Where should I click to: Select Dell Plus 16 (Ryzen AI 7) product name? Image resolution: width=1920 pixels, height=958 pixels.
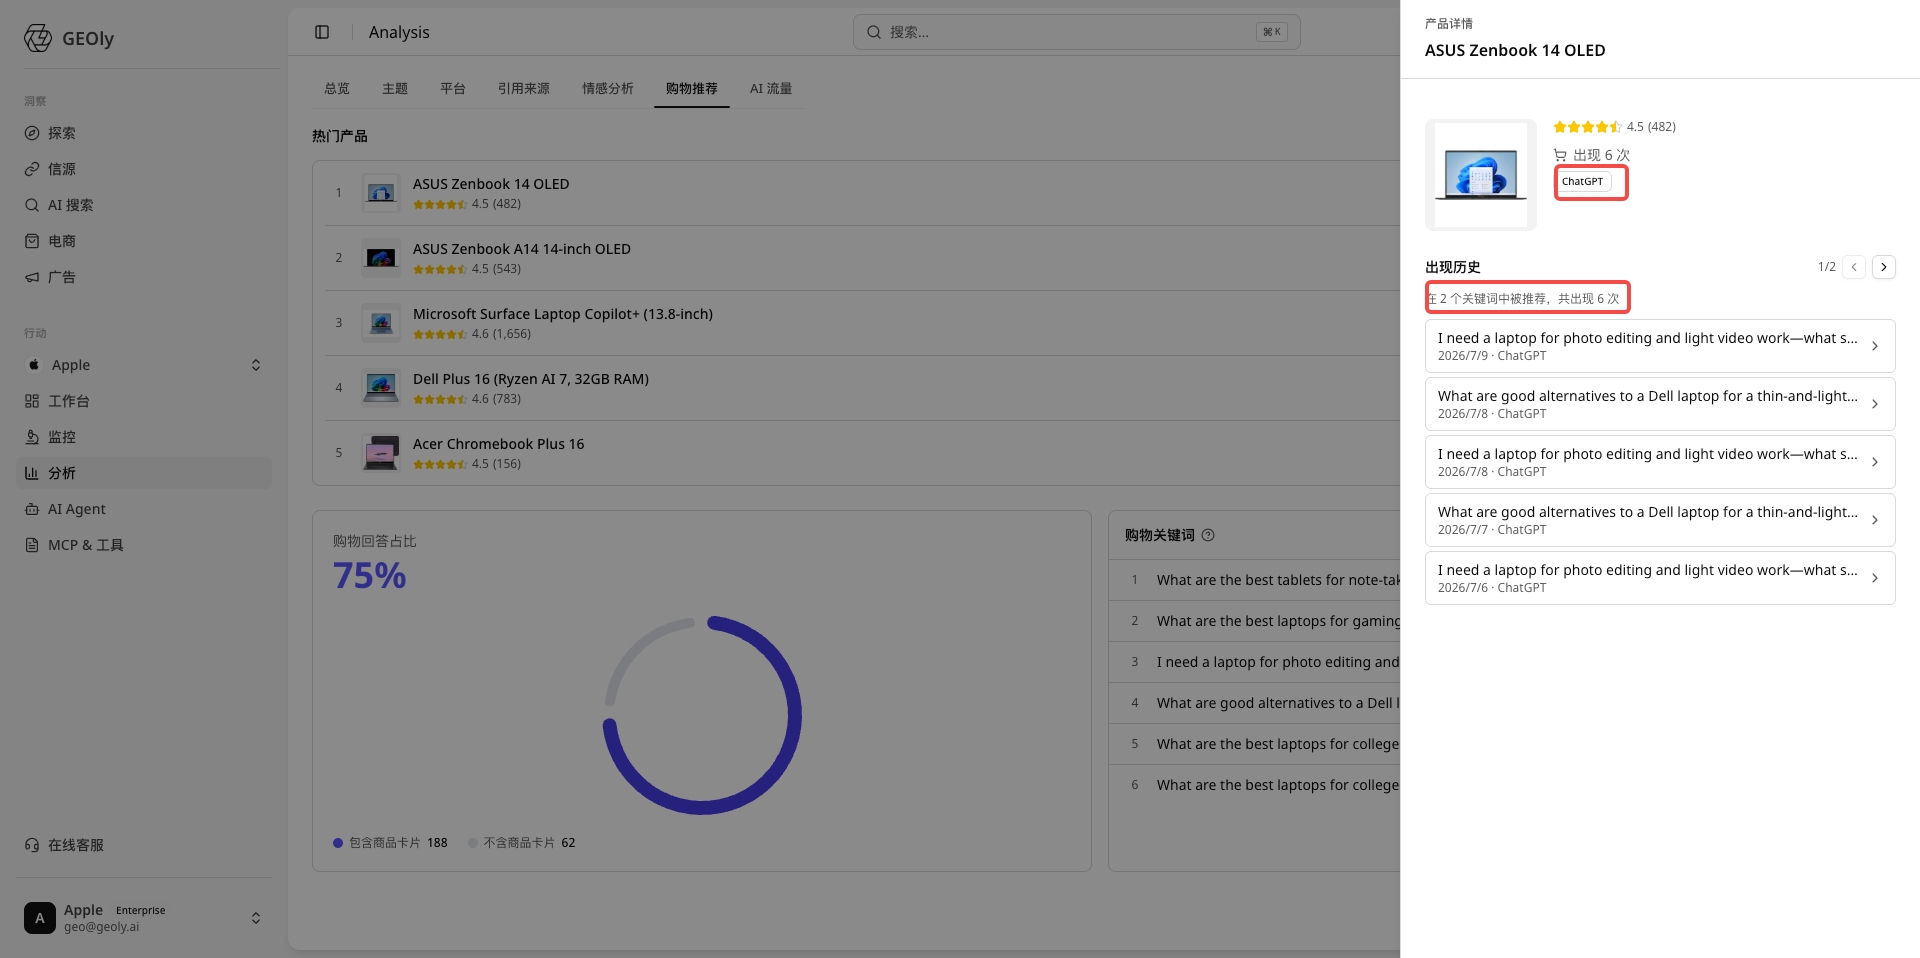coord(531,379)
